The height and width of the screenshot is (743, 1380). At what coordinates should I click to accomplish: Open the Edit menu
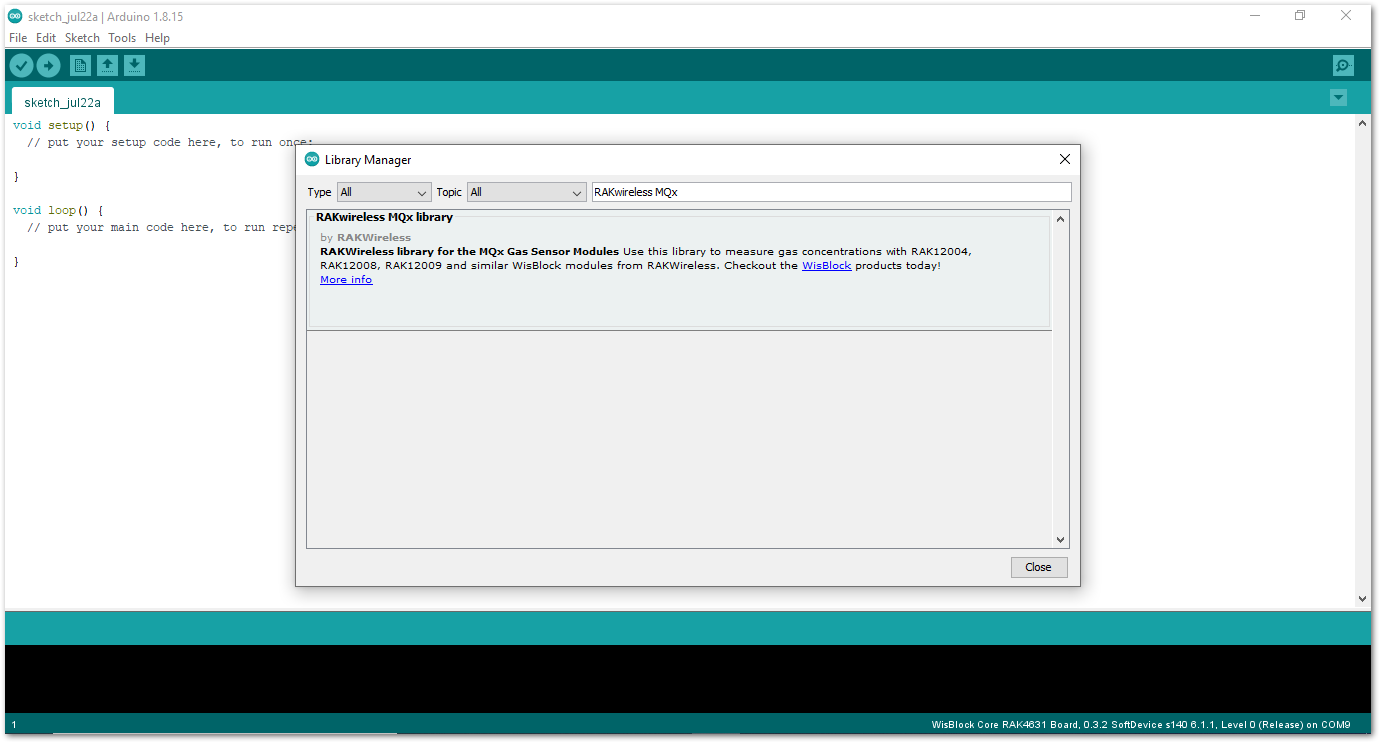46,38
